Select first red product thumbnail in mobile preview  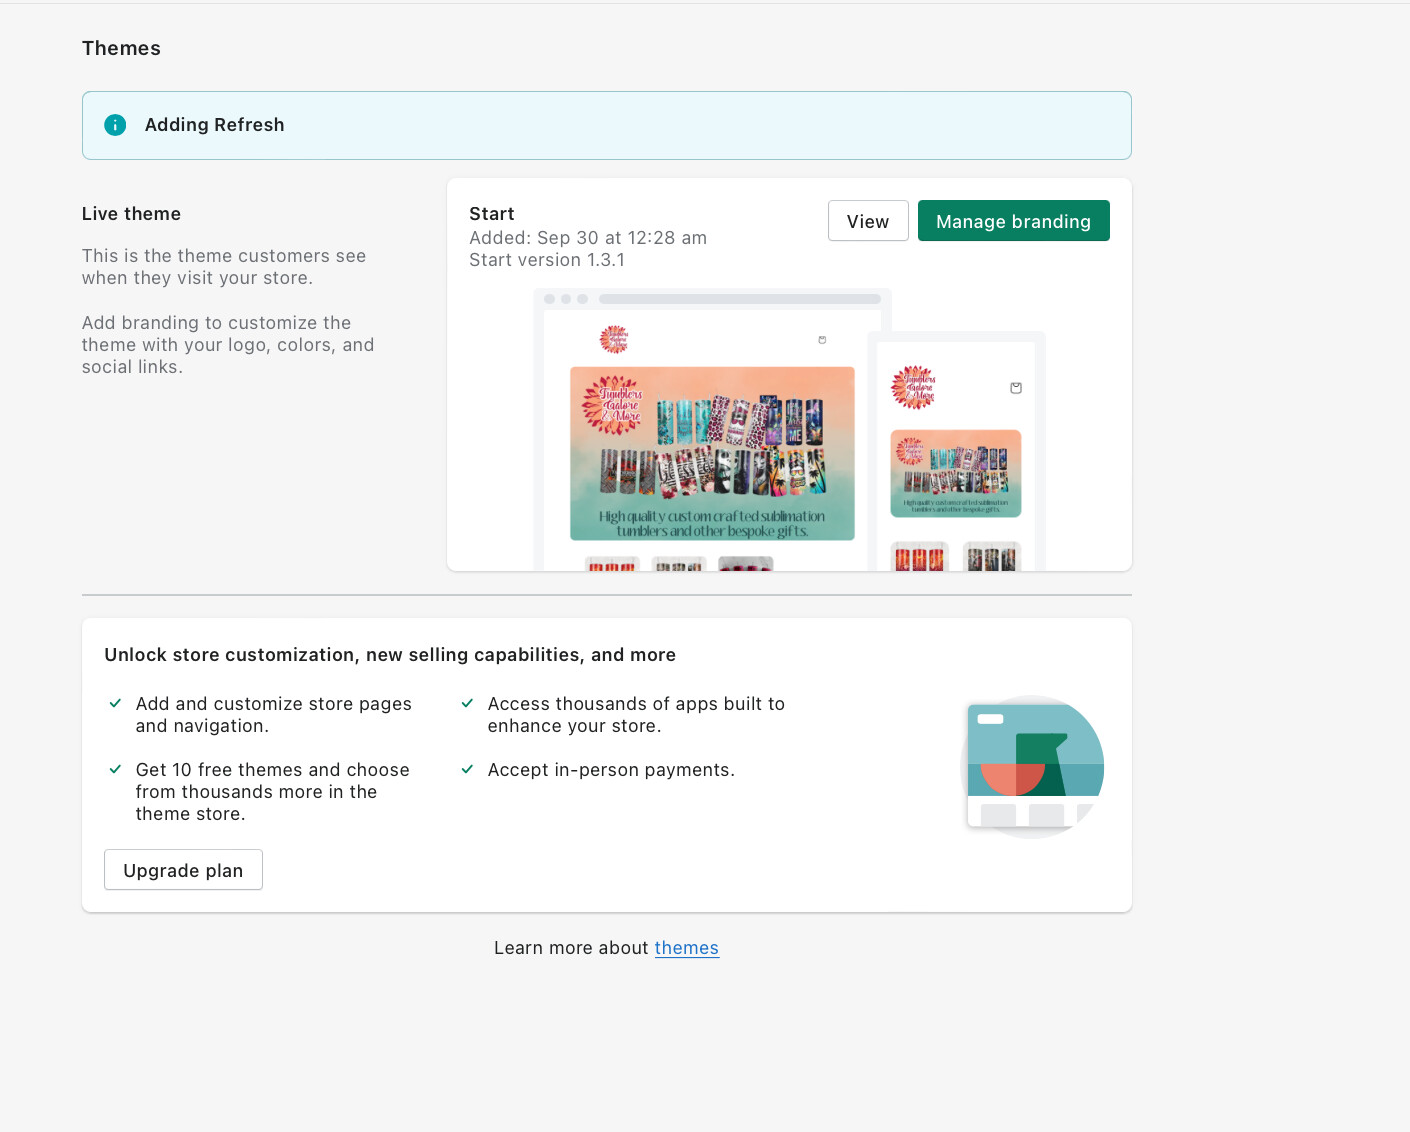(919, 558)
